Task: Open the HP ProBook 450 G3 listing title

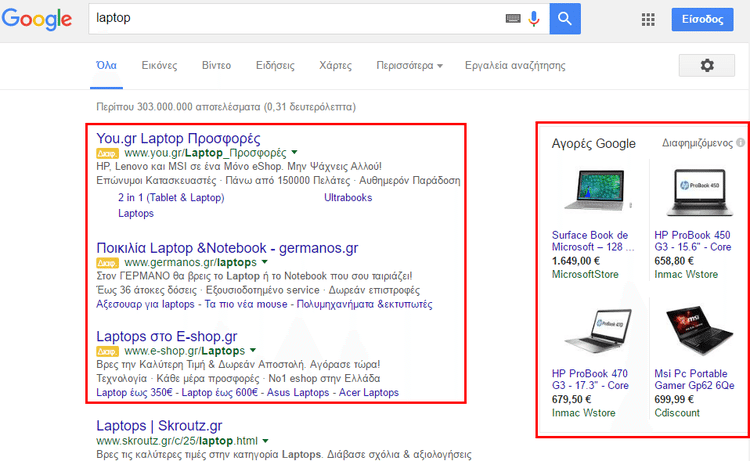Action: [x=693, y=241]
